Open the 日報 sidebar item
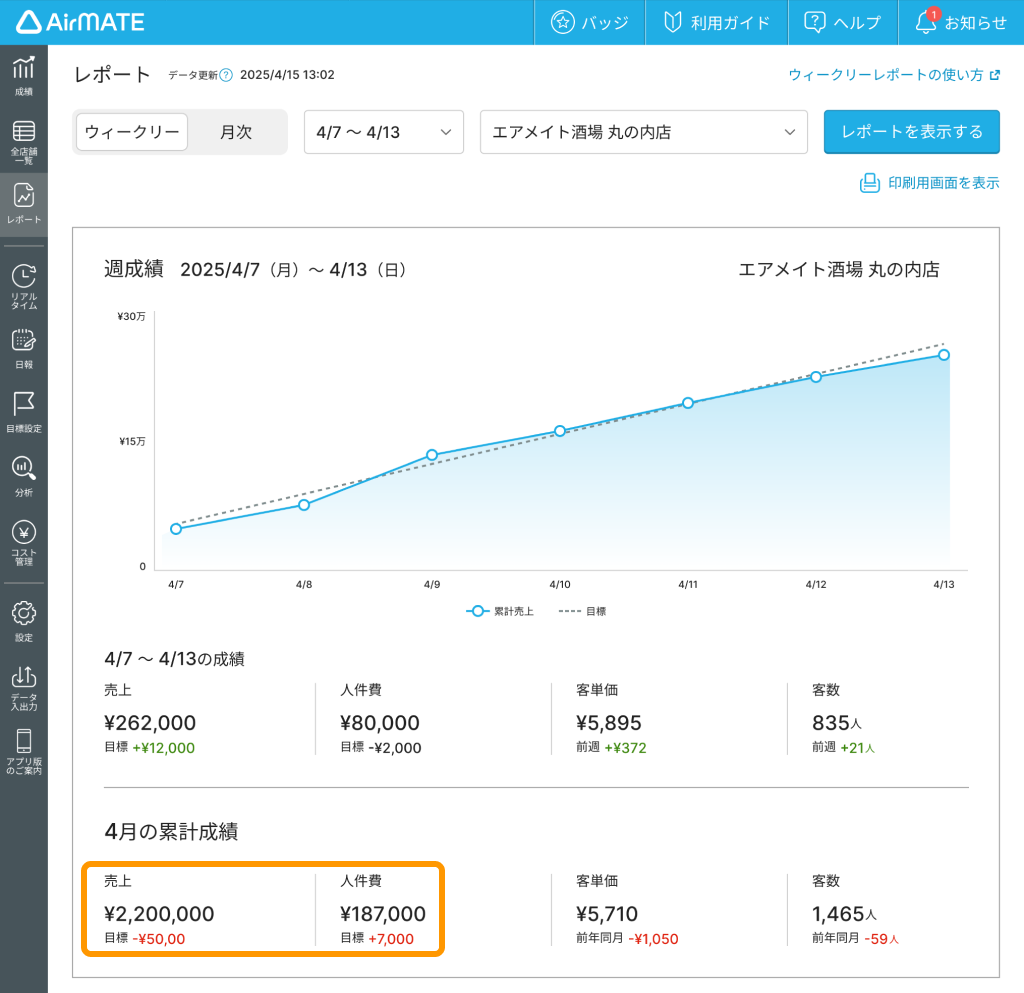1024x993 pixels. point(24,349)
